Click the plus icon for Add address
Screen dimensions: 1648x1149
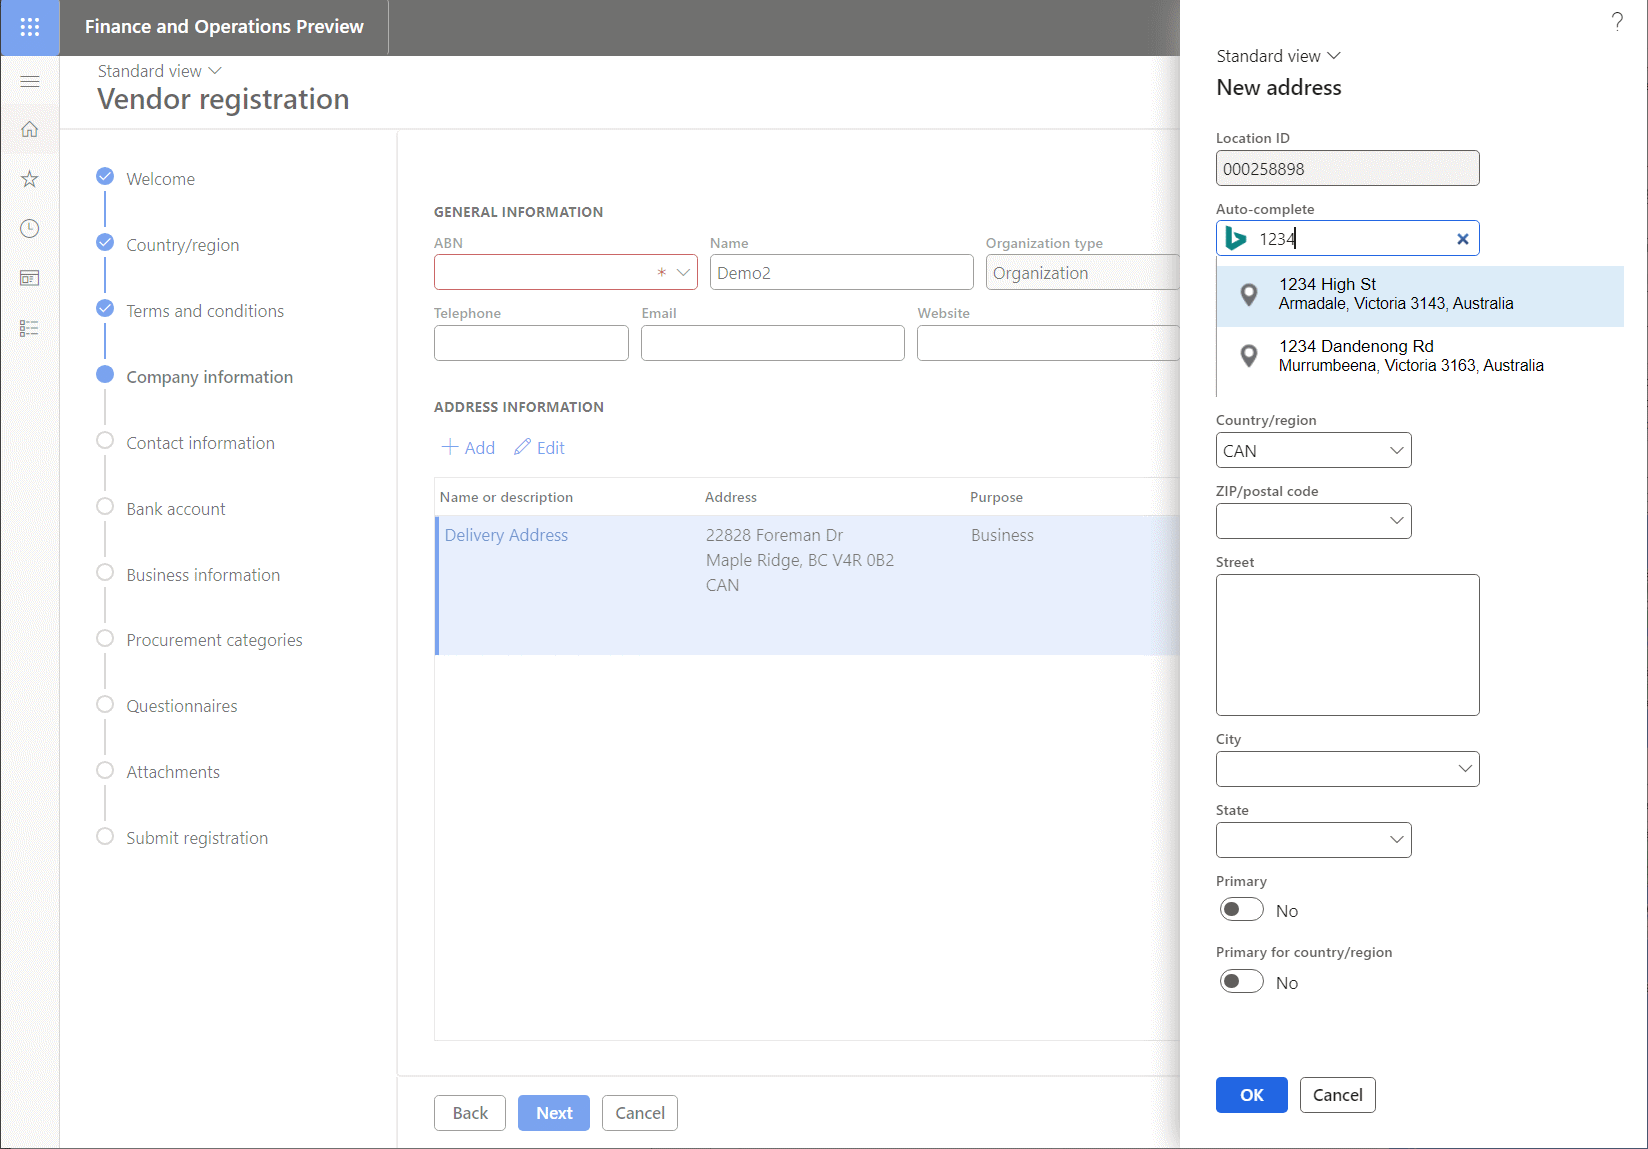pyautogui.click(x=450, y=447)
